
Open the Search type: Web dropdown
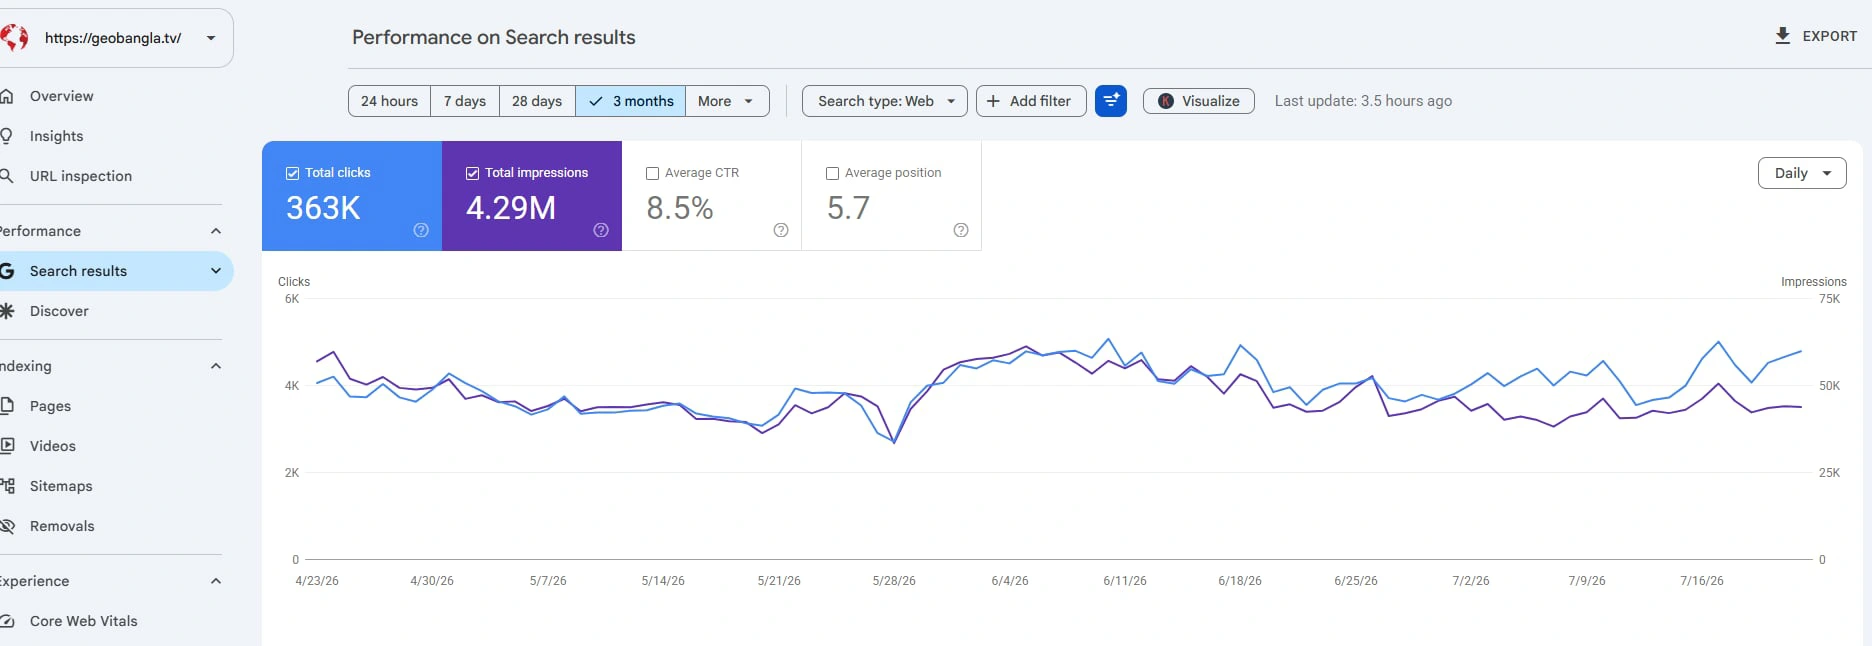[885, 101]
